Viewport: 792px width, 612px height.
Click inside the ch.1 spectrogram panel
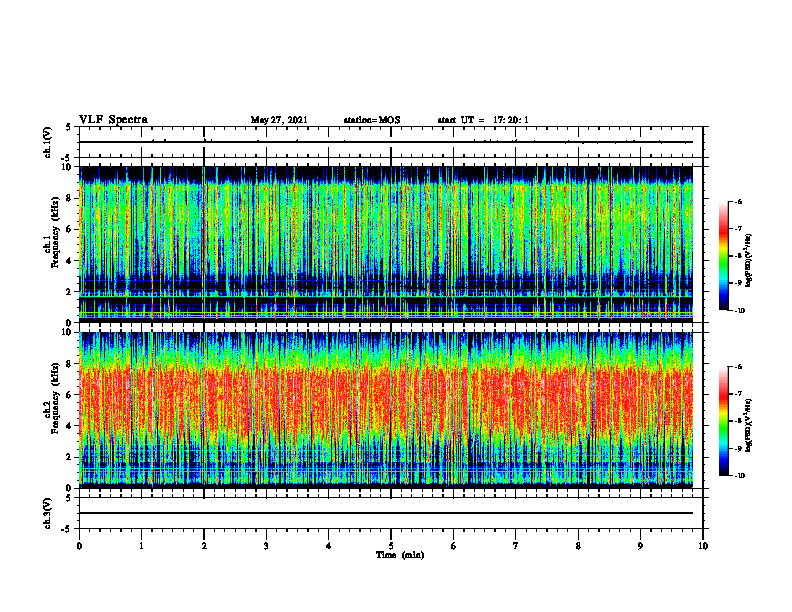[386, 244]
